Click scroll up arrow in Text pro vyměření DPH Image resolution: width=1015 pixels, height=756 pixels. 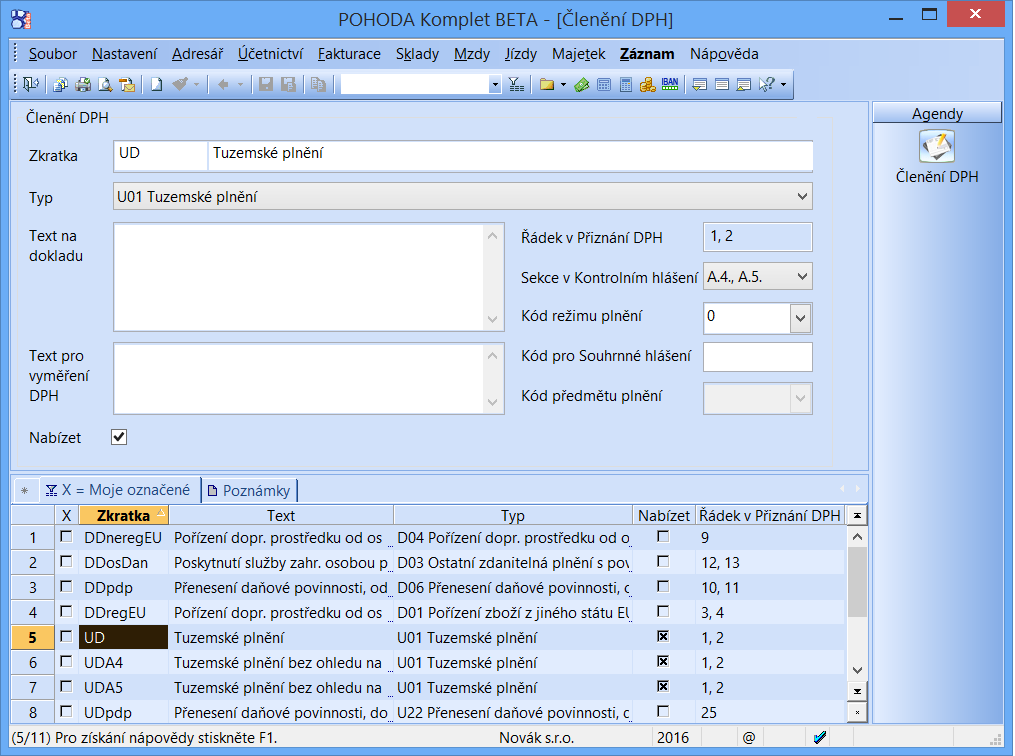click(493, 355)
